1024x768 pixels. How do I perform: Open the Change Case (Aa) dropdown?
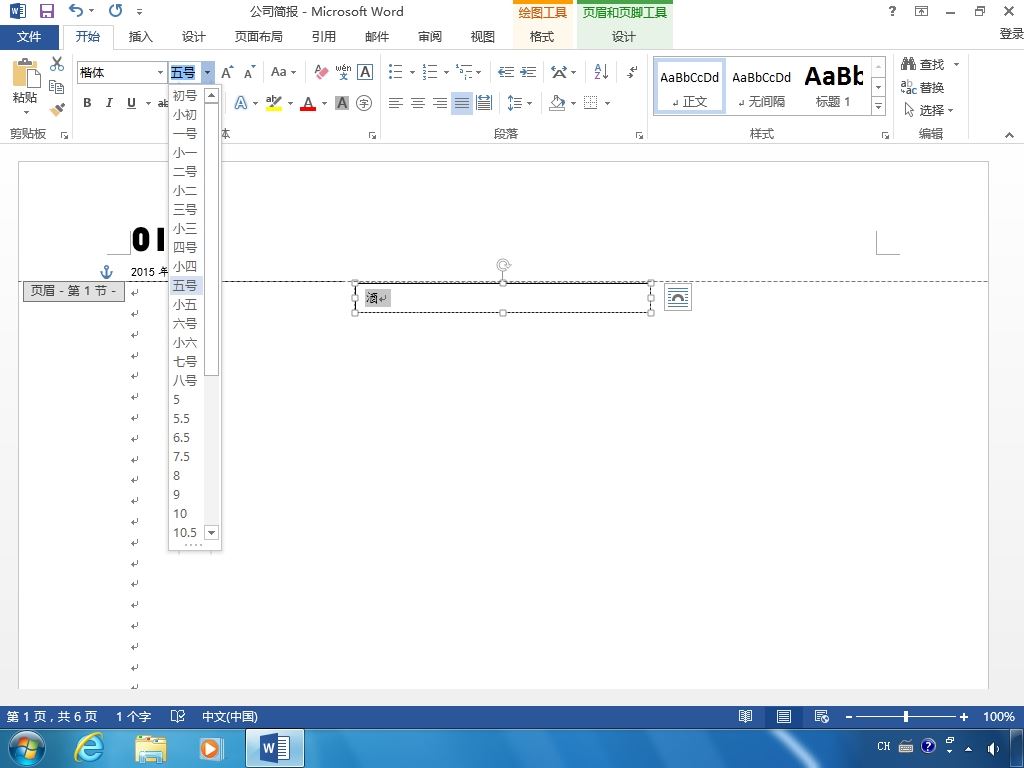point(283,72)
